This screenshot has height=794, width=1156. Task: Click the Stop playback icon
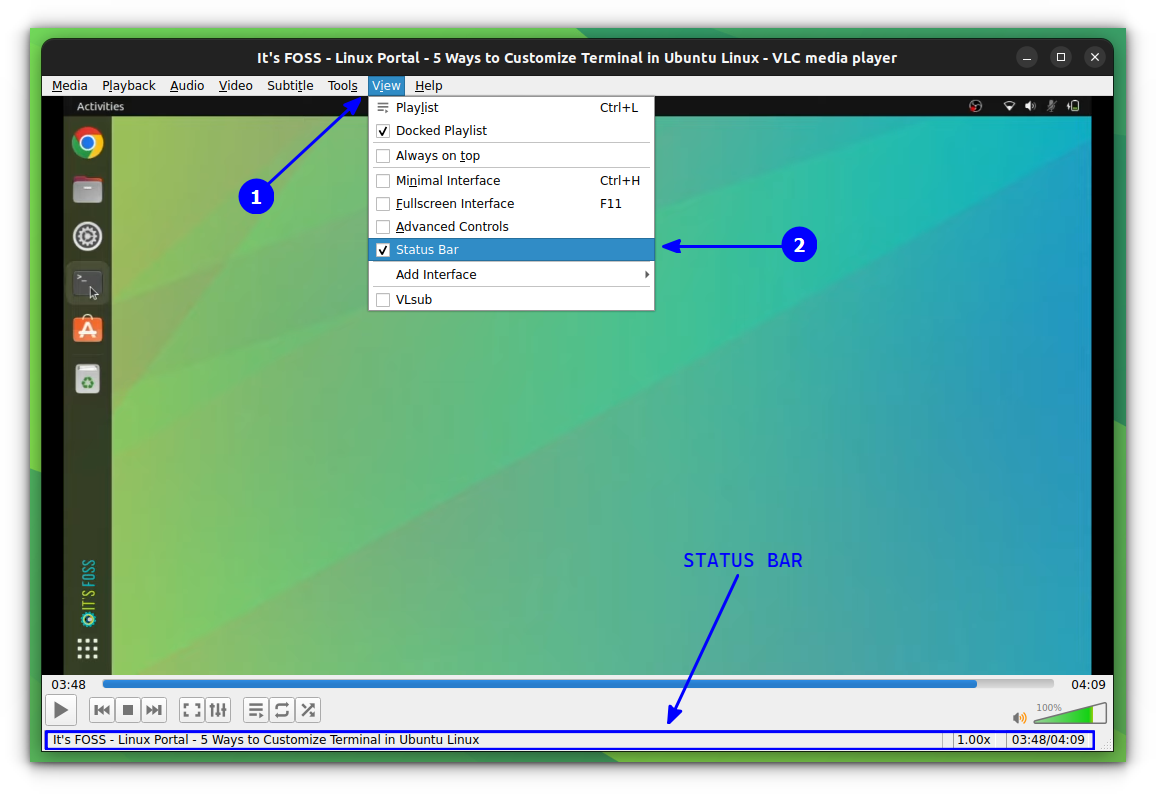tap(128, 709)
